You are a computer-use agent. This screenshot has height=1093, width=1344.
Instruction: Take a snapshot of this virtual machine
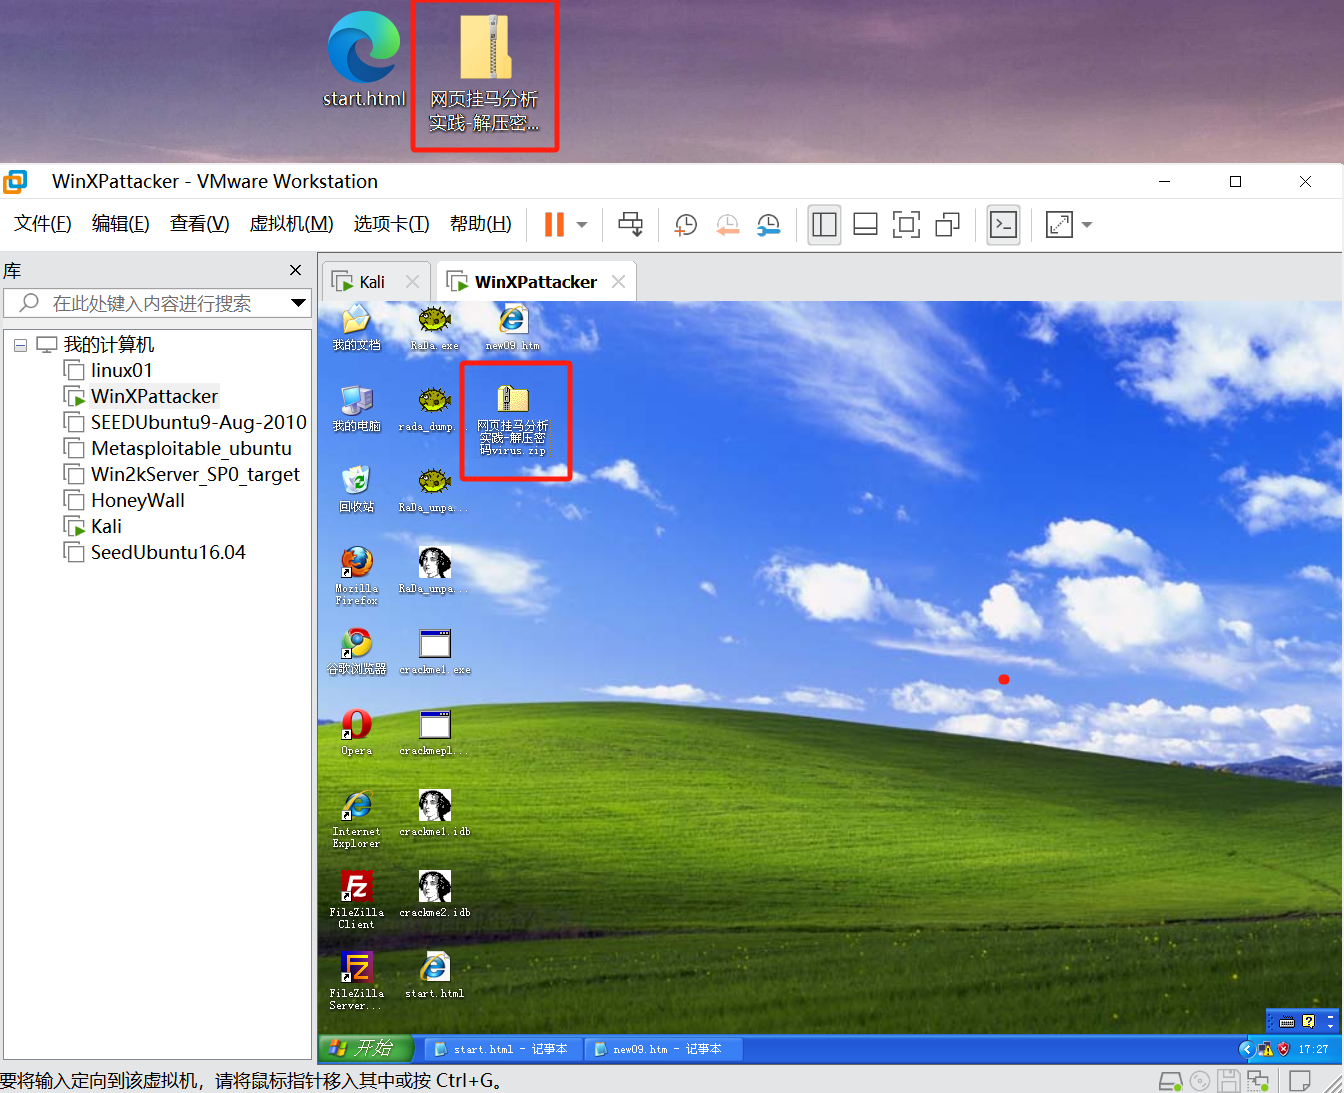pyautogui.click(x=686, y=225)
